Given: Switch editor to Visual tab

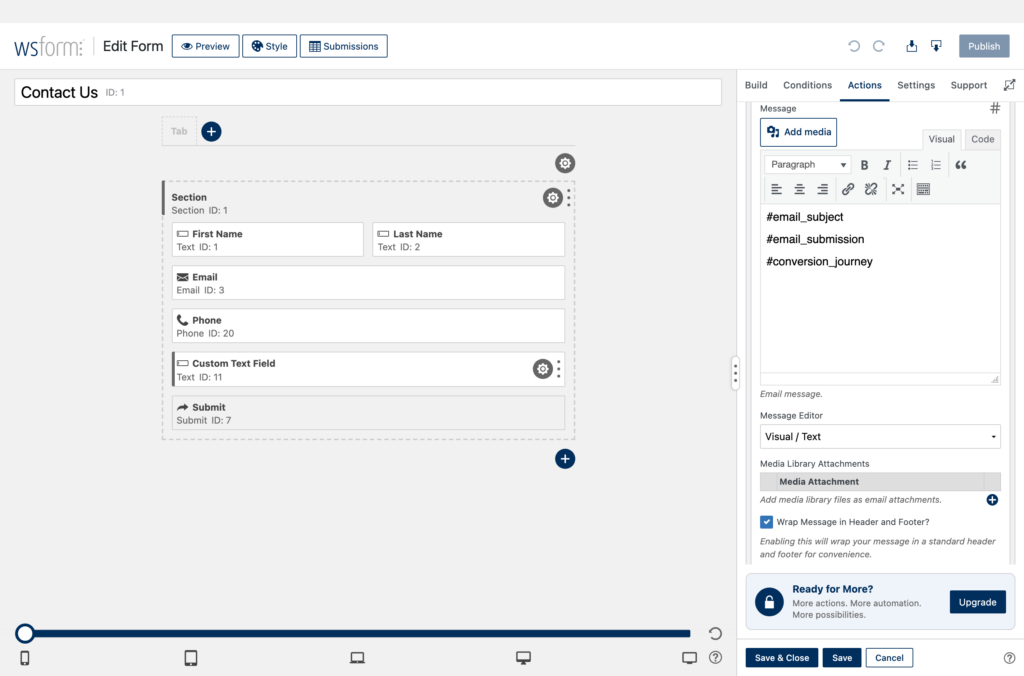Looking at the screenshot, I should coord(941,139).
